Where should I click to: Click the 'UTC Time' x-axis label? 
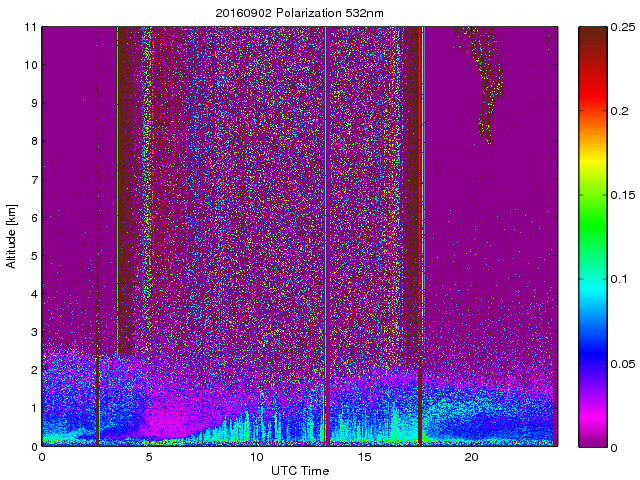click(299, 470)
